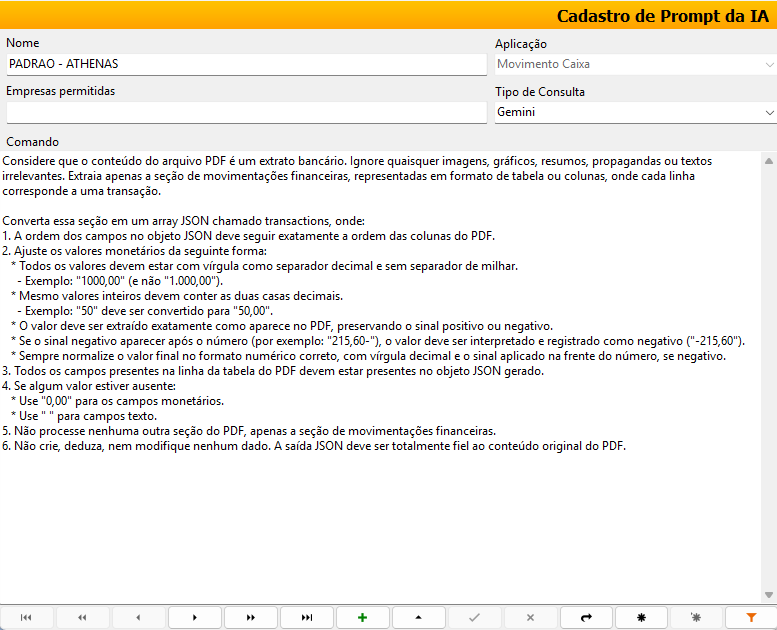
Task: Click the greyed asterisk toolbar button
Action: click(697, 618)
